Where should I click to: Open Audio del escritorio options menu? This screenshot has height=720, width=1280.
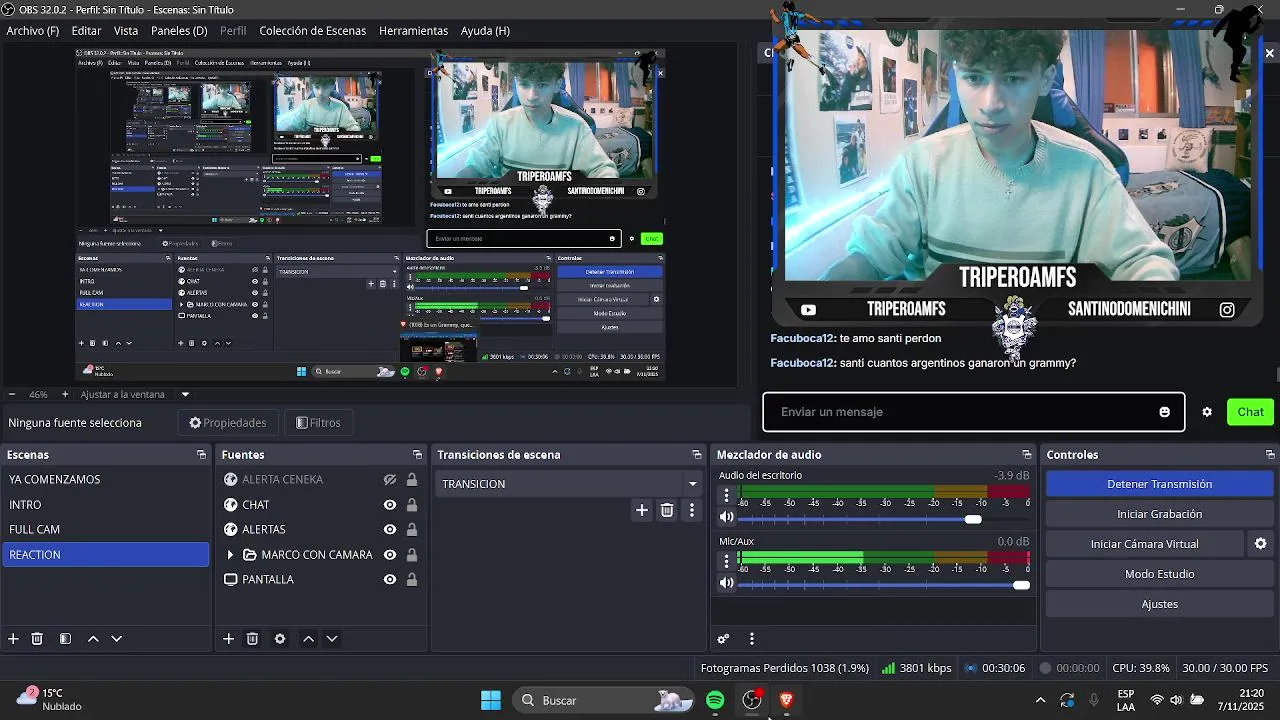(x=726, y=495)
